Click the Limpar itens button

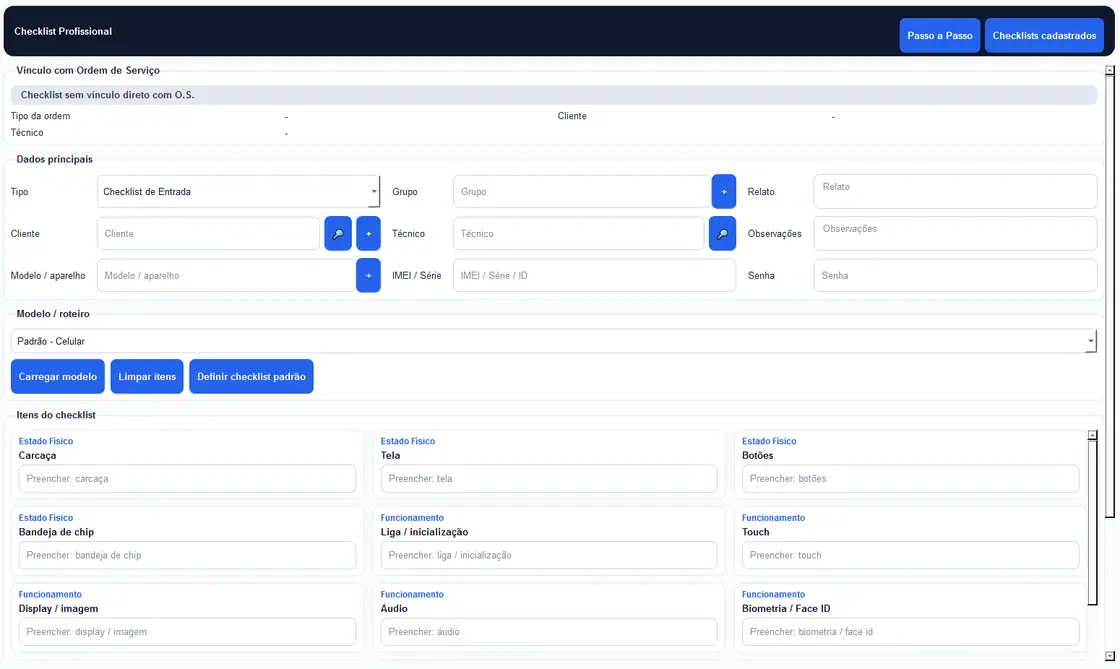click(147, 376)
